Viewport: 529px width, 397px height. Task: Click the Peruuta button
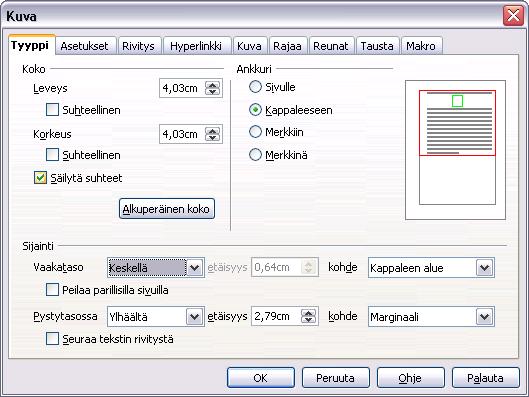(x=335, y=378)
